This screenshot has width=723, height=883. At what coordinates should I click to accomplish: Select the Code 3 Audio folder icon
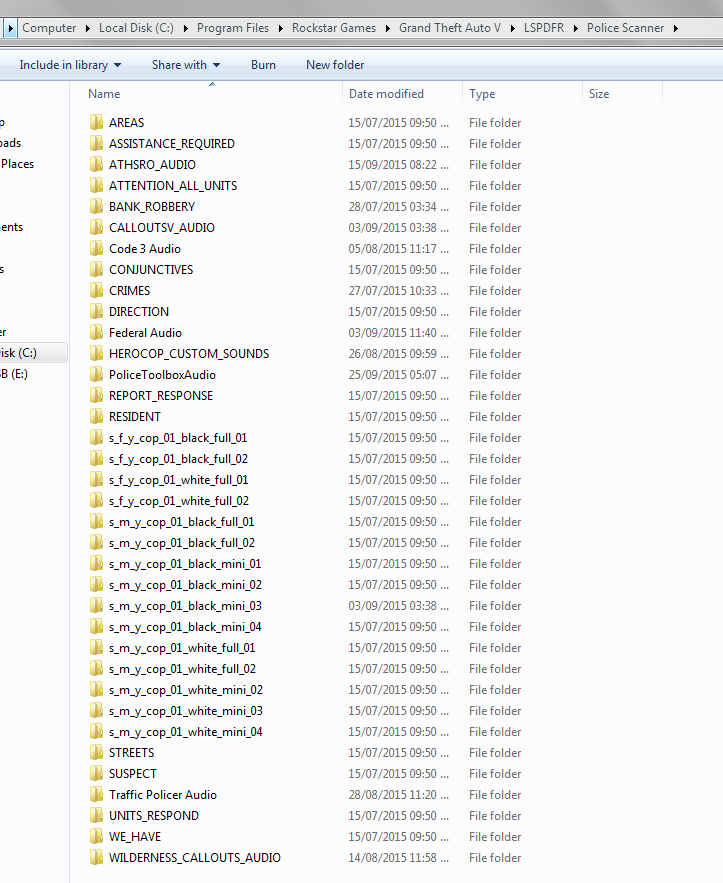(96, 248)
